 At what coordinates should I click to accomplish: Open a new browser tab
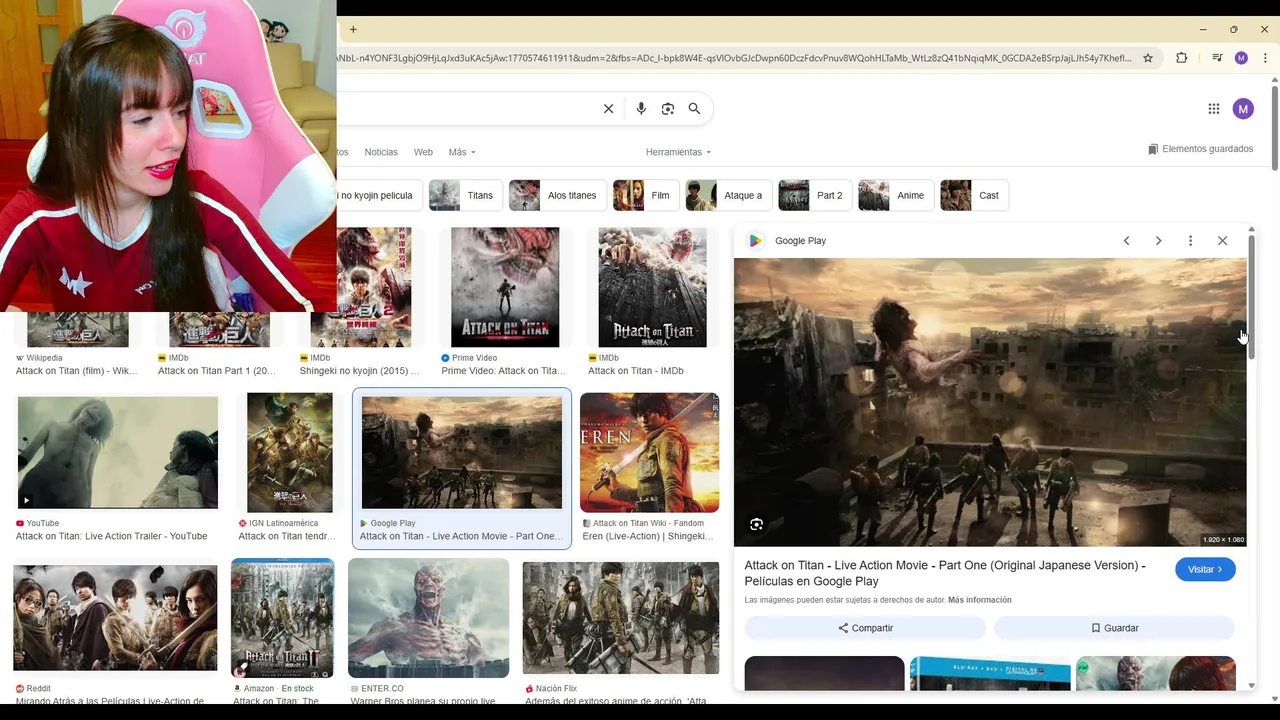[353, 30]
